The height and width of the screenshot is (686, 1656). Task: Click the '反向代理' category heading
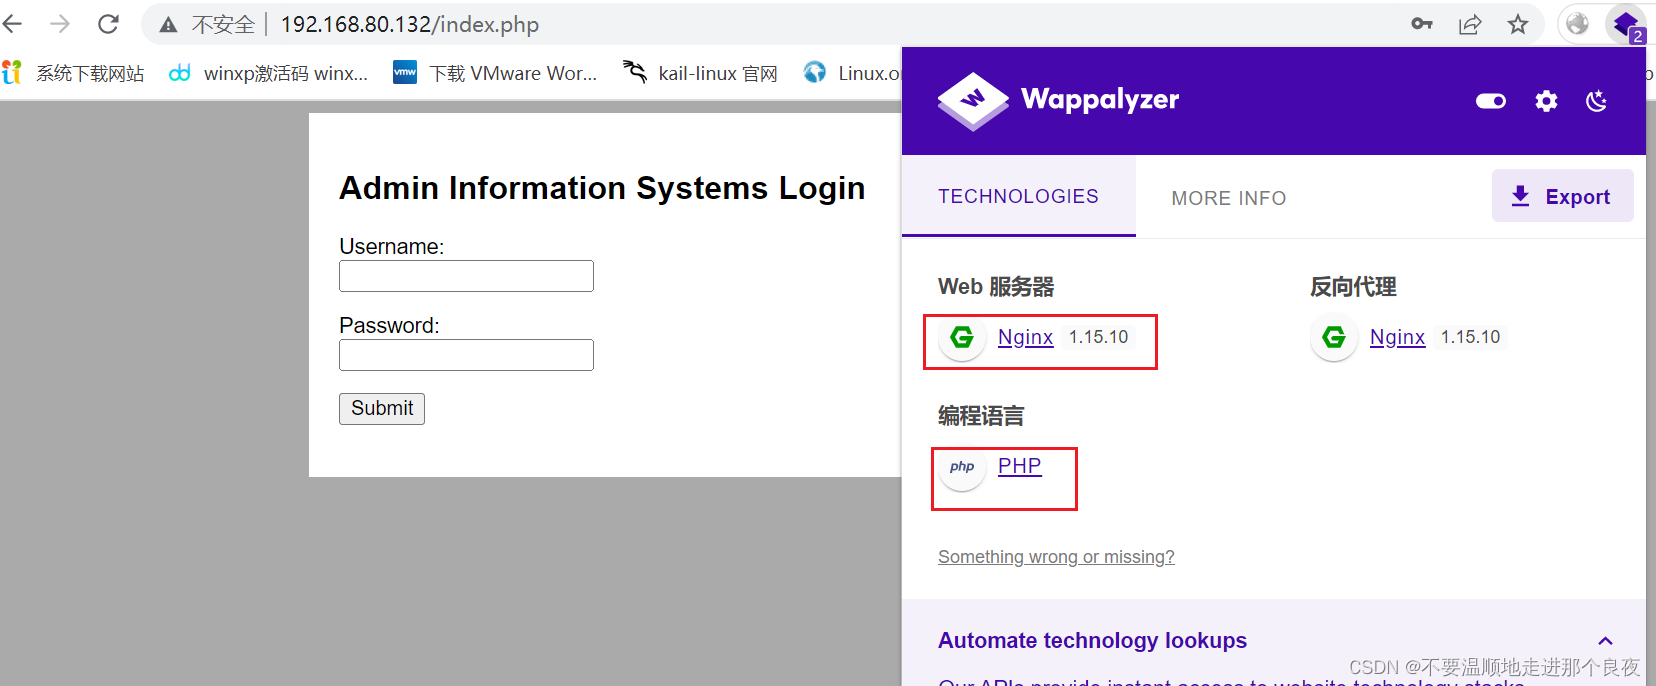click(1353, 287)
